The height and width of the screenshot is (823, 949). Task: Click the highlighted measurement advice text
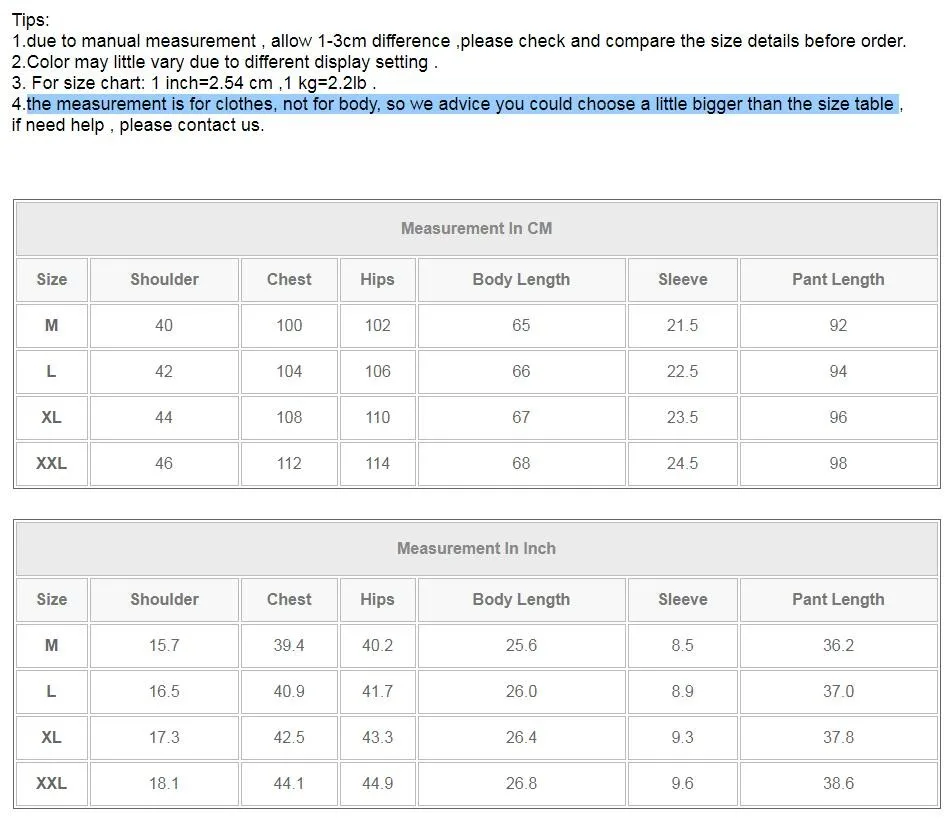pos(462,104)
